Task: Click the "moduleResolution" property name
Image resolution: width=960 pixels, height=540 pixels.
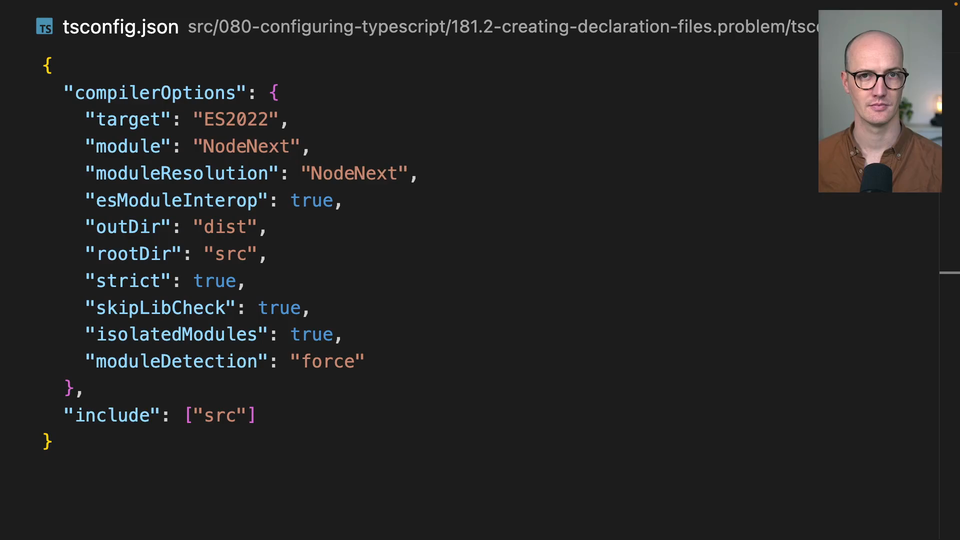Action: point(182,174)
